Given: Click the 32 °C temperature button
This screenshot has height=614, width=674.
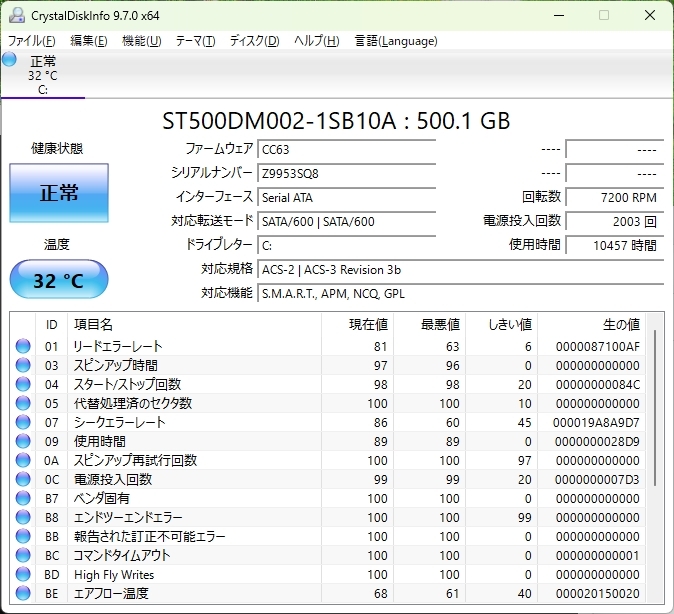Looking at the screenshot, I should click(59, 279).
